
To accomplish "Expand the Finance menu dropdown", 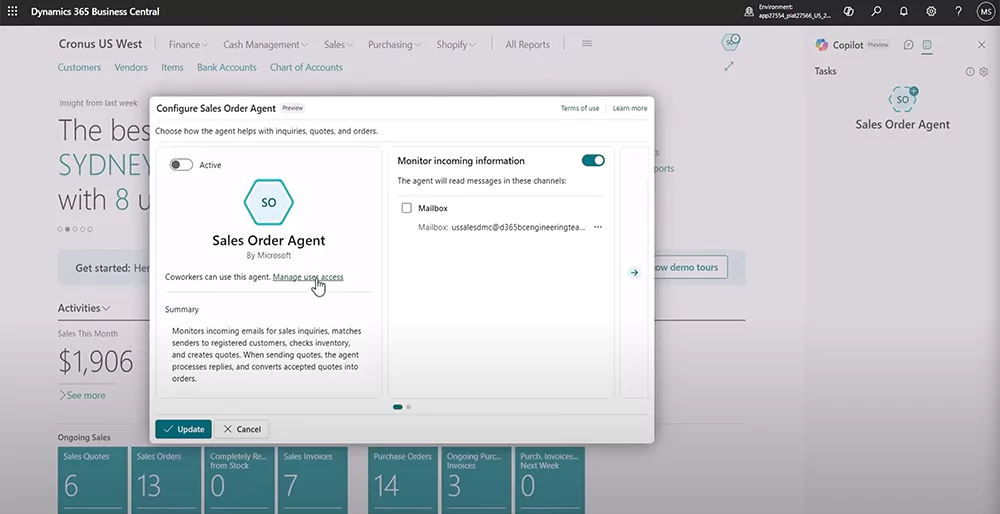I will click(x=188, y=45).
